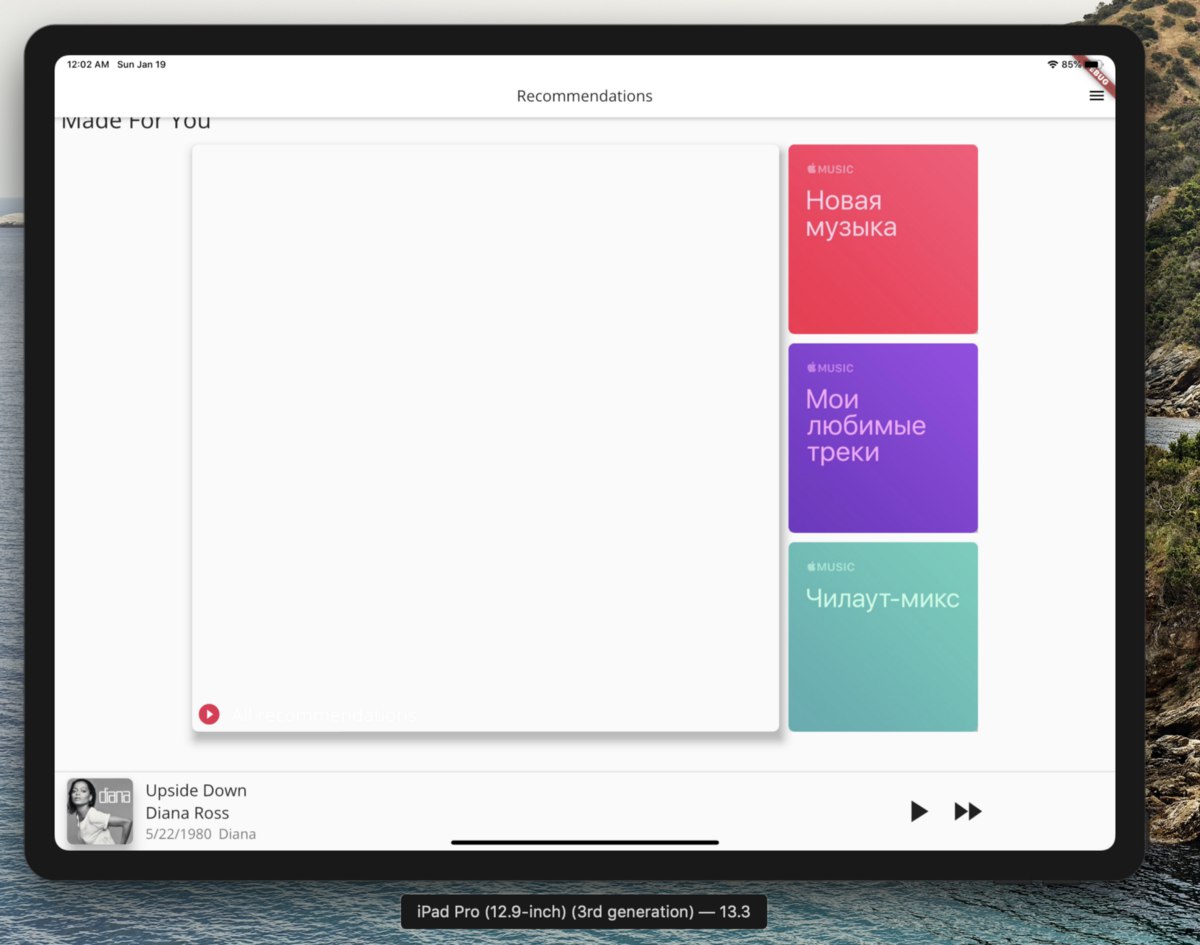The width and height of the screenshot is (1200, 945).
Task: Skip forward to the next track
Action: (x=967, y=811)
